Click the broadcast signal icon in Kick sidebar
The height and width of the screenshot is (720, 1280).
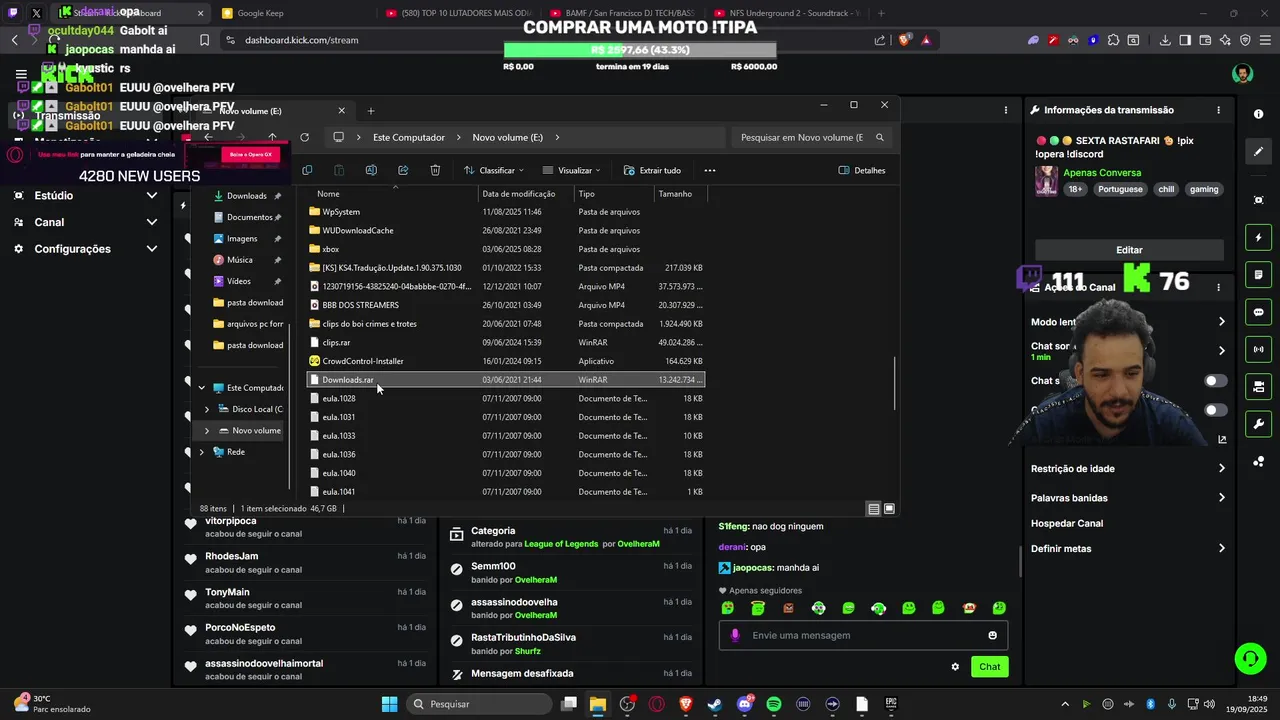tap(1259, 349)
